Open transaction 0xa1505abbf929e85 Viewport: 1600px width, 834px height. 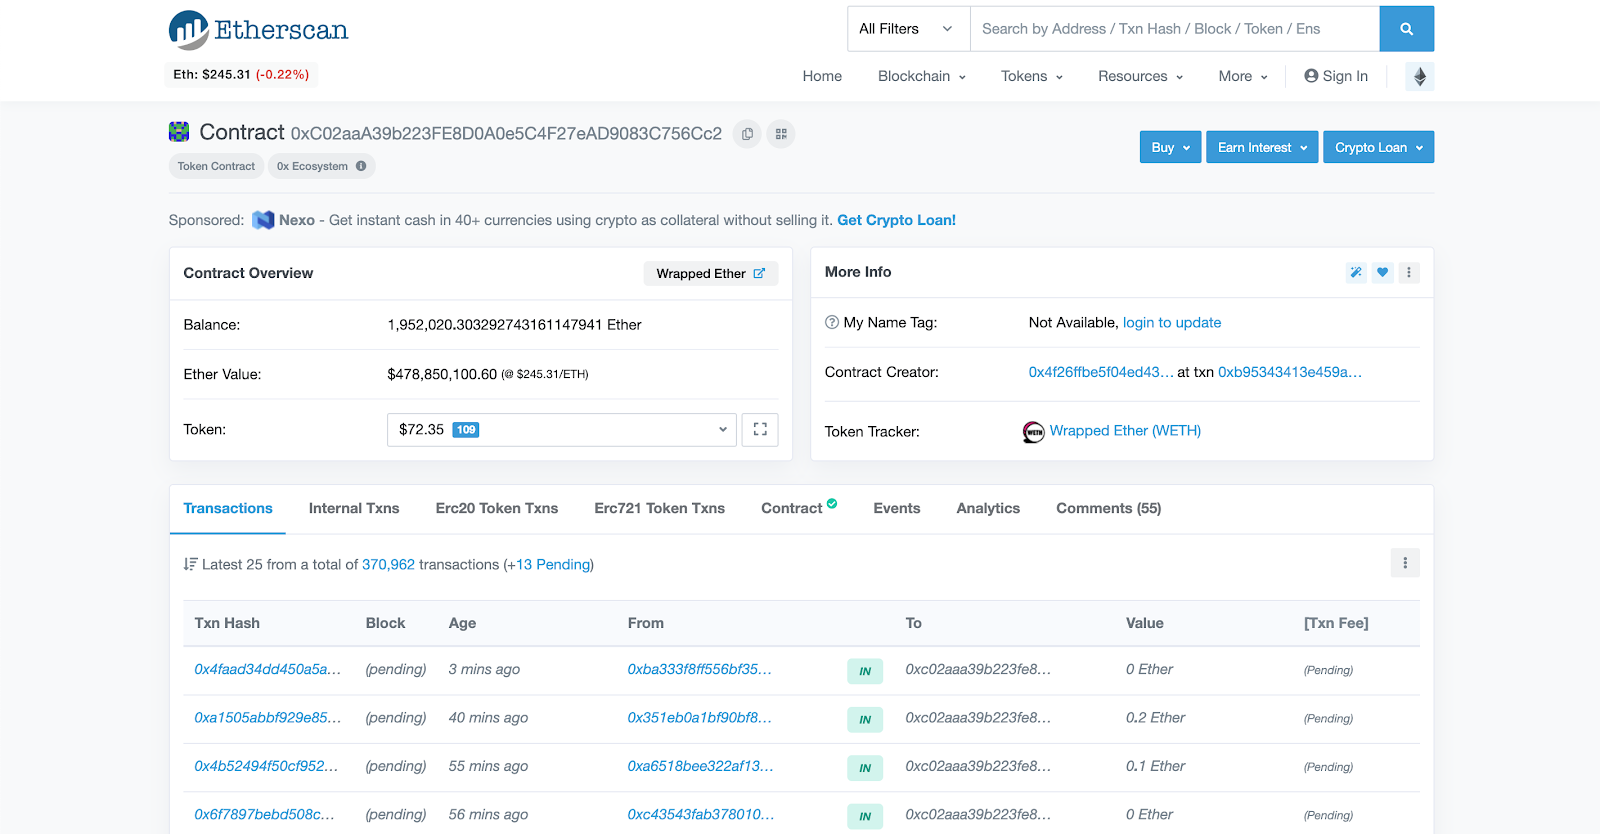click(x=268, y=717)
